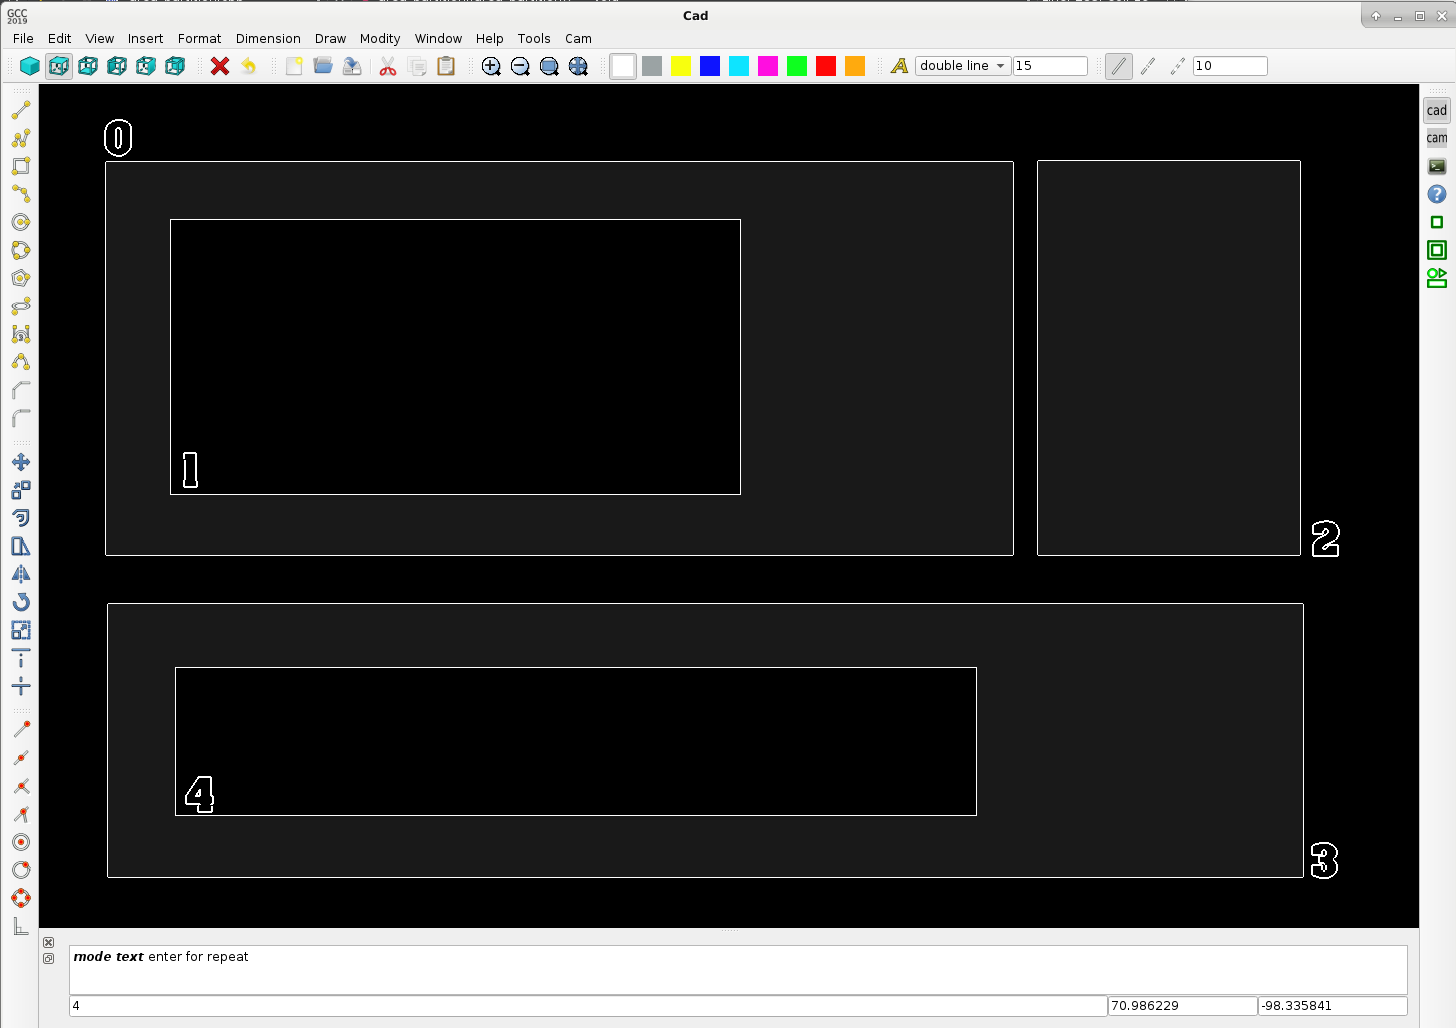
Task: Open the double line font dropdown
Action: click(963, 66)
